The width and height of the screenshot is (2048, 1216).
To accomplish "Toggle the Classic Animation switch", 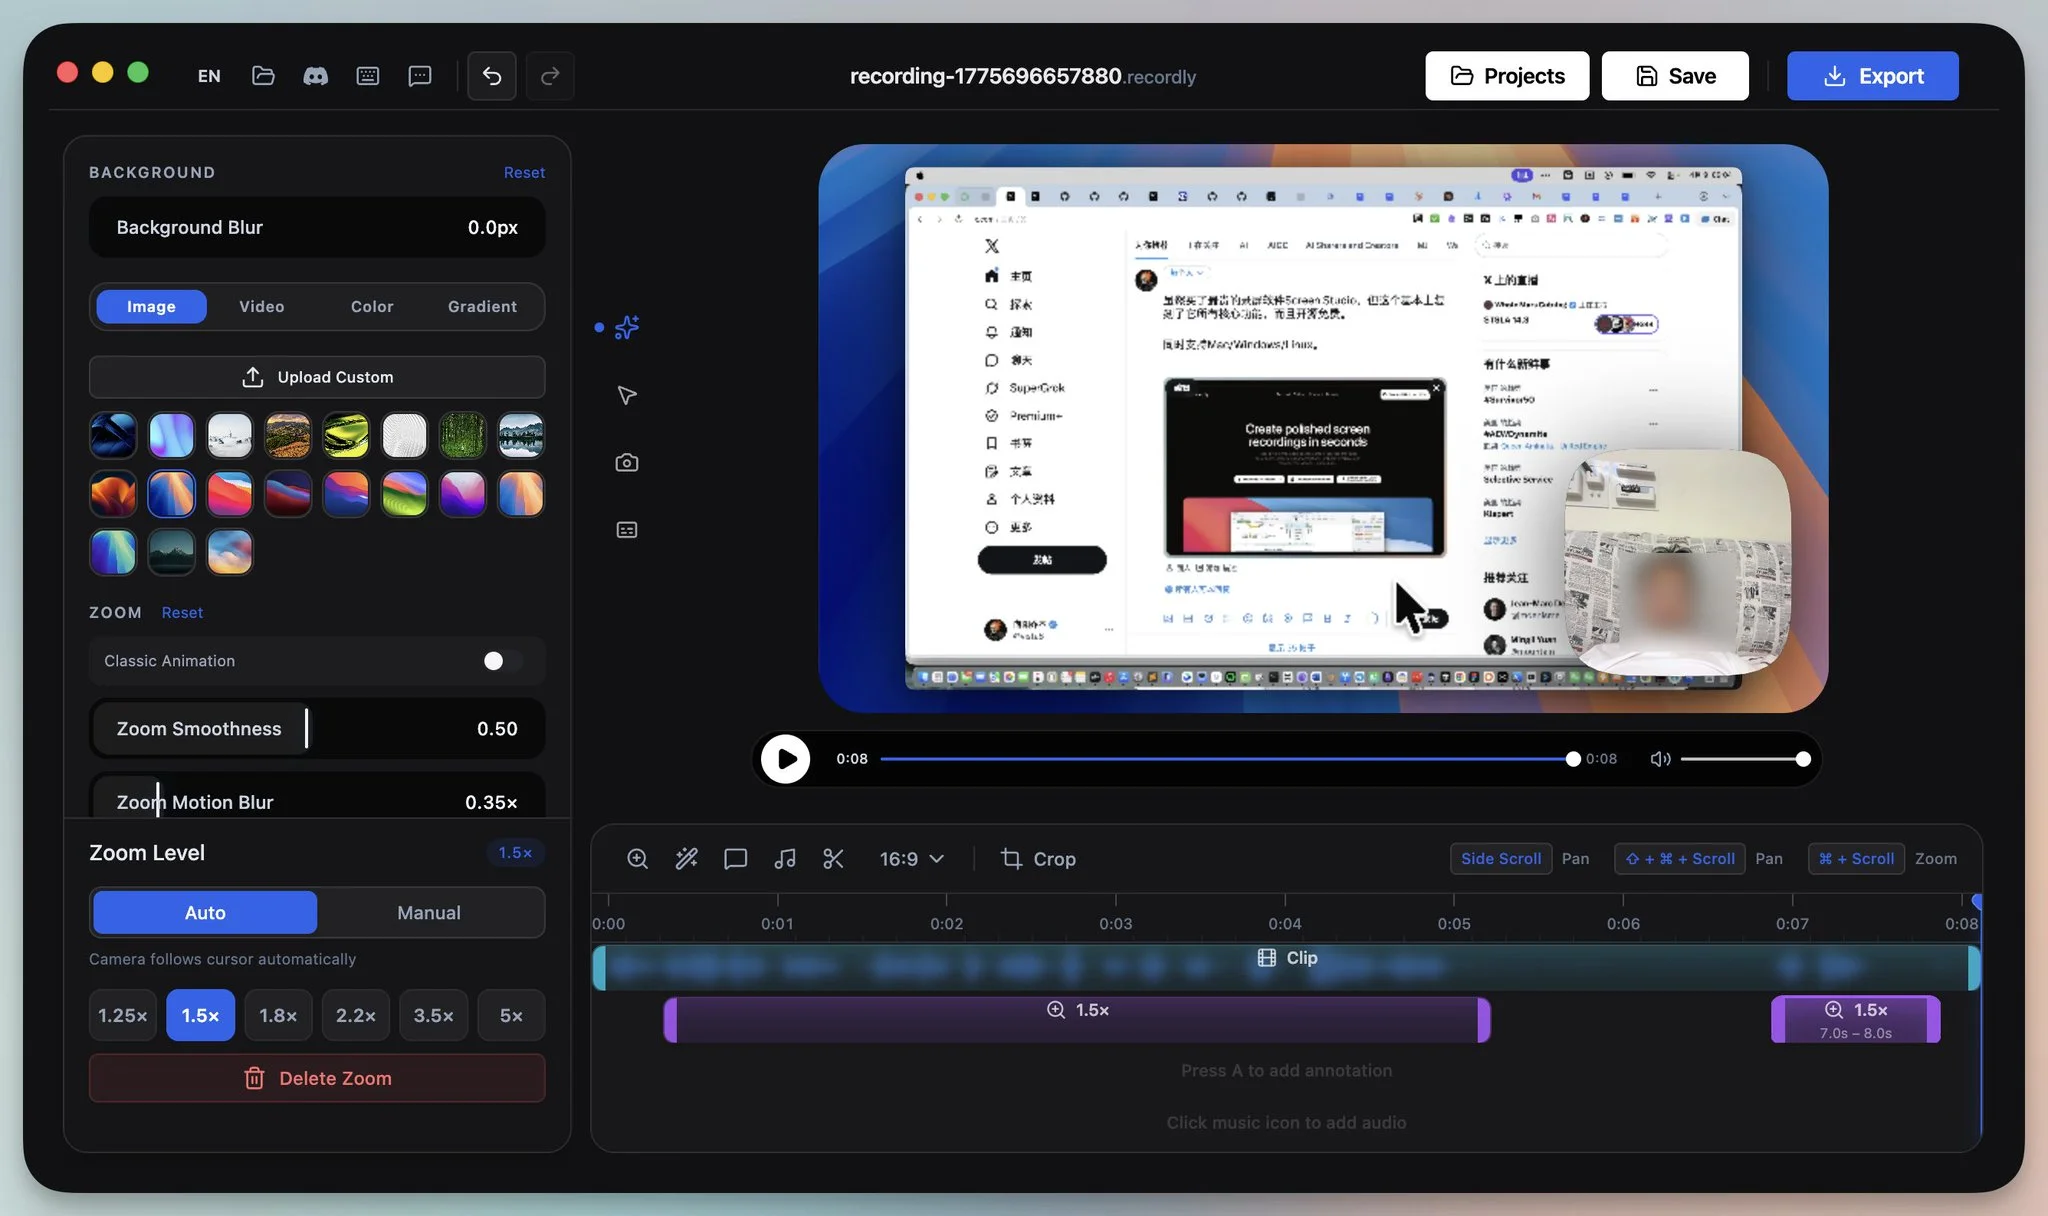I will (500, 661).
